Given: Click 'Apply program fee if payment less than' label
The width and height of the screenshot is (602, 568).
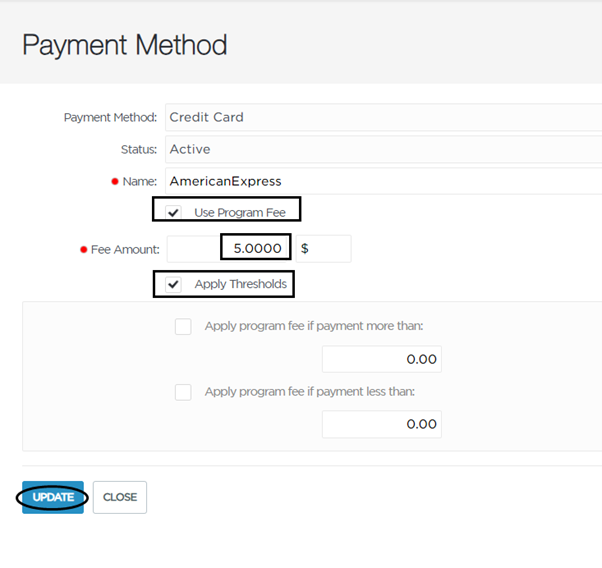Looking at the screenshot, I should (x=310, y=392).
